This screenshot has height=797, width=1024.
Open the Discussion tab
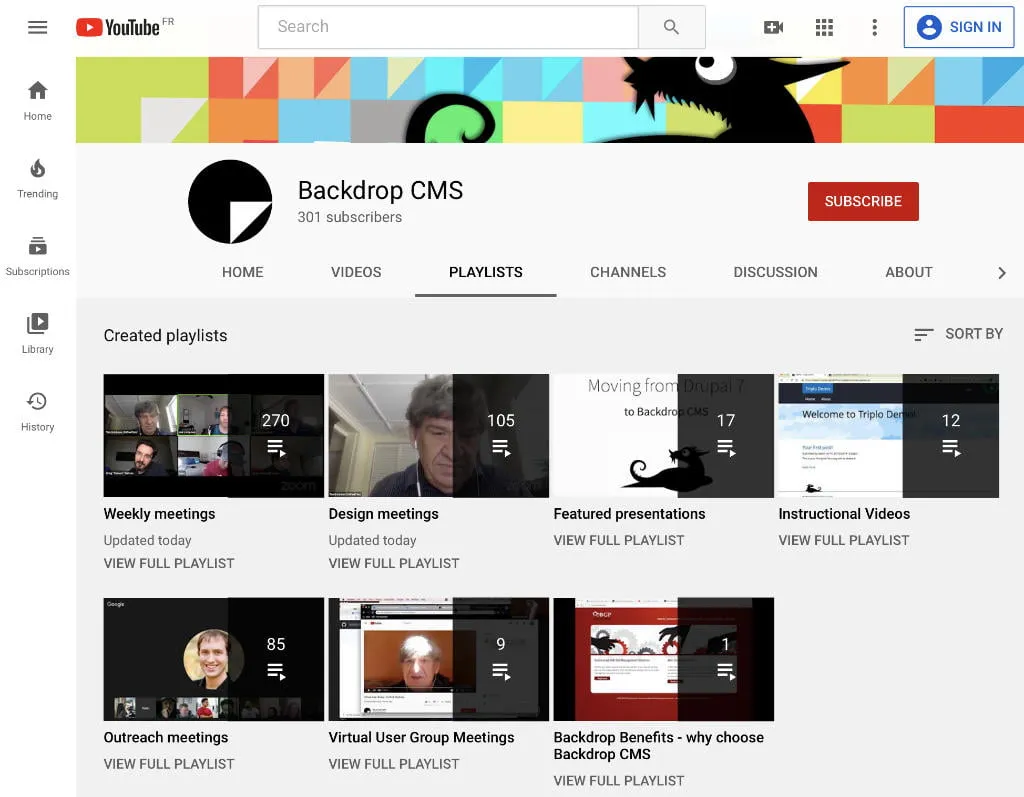[775, 272]
